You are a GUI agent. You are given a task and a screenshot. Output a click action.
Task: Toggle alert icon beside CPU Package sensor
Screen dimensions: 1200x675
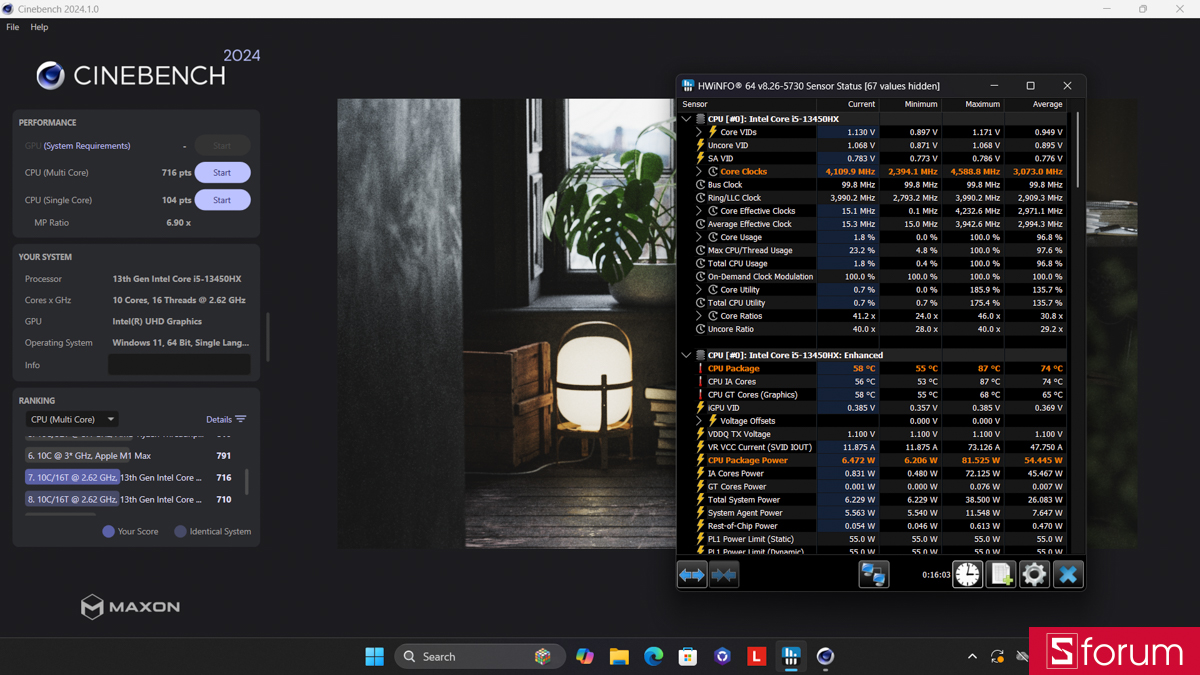click(x=700, y=368)
